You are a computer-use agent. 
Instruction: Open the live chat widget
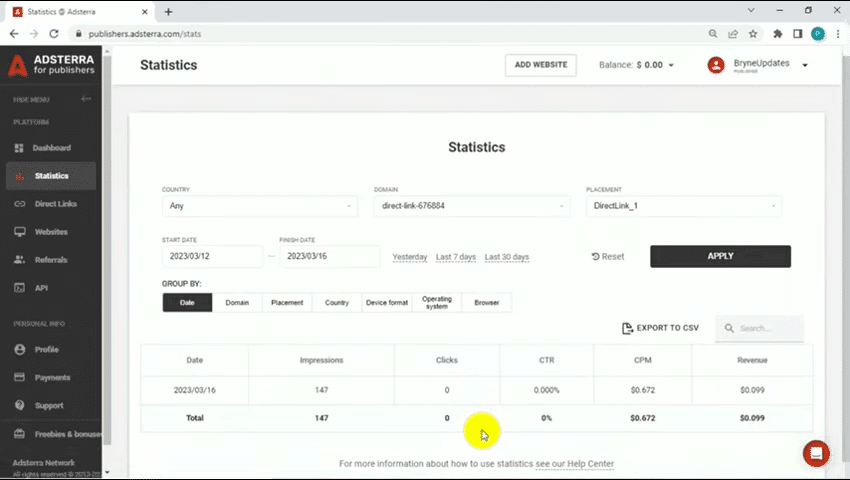click(816, 453)
